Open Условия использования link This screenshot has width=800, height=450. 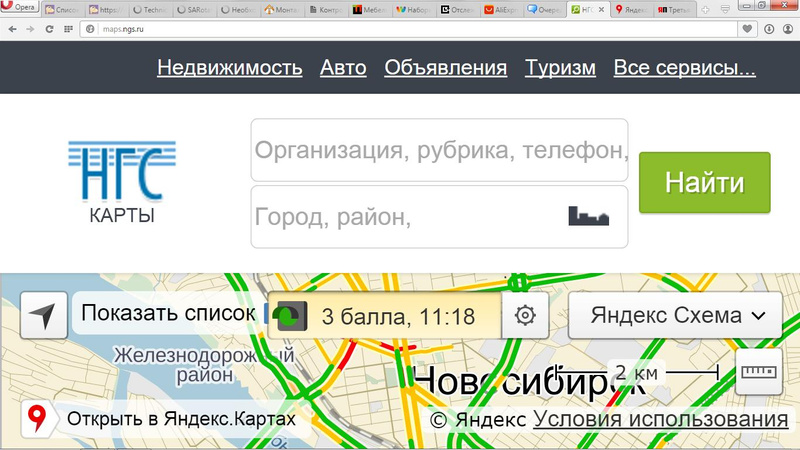660,419
